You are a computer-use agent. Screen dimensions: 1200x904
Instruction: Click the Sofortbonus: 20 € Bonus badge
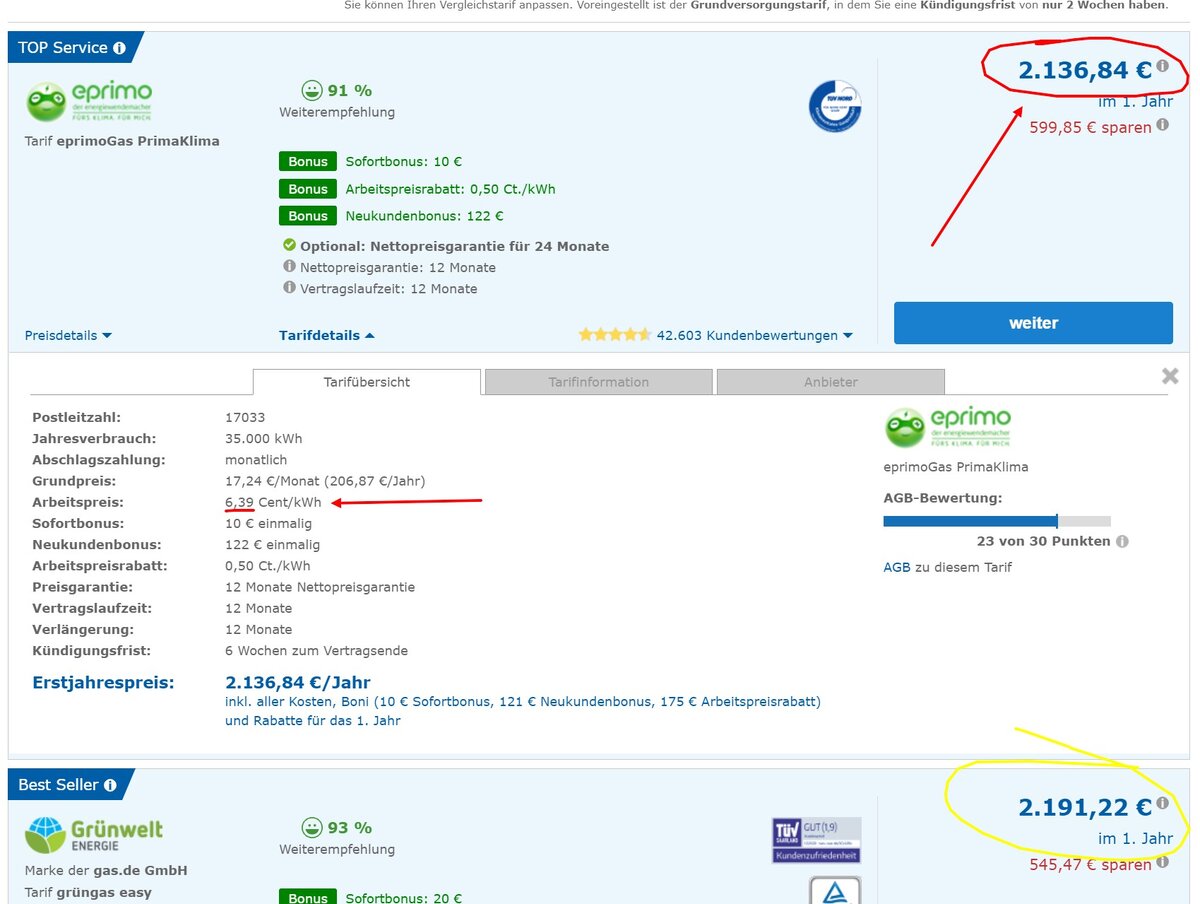[x=308, y=898]
